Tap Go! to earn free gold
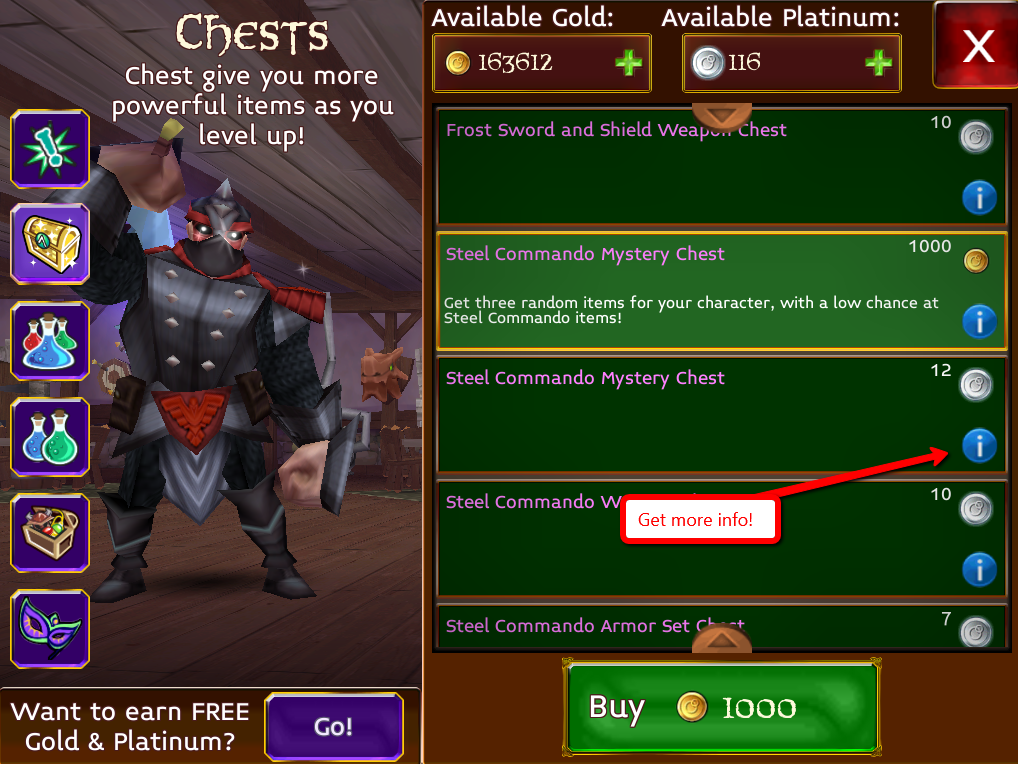Screen dimensions: 1018x764 coord(334,726)
